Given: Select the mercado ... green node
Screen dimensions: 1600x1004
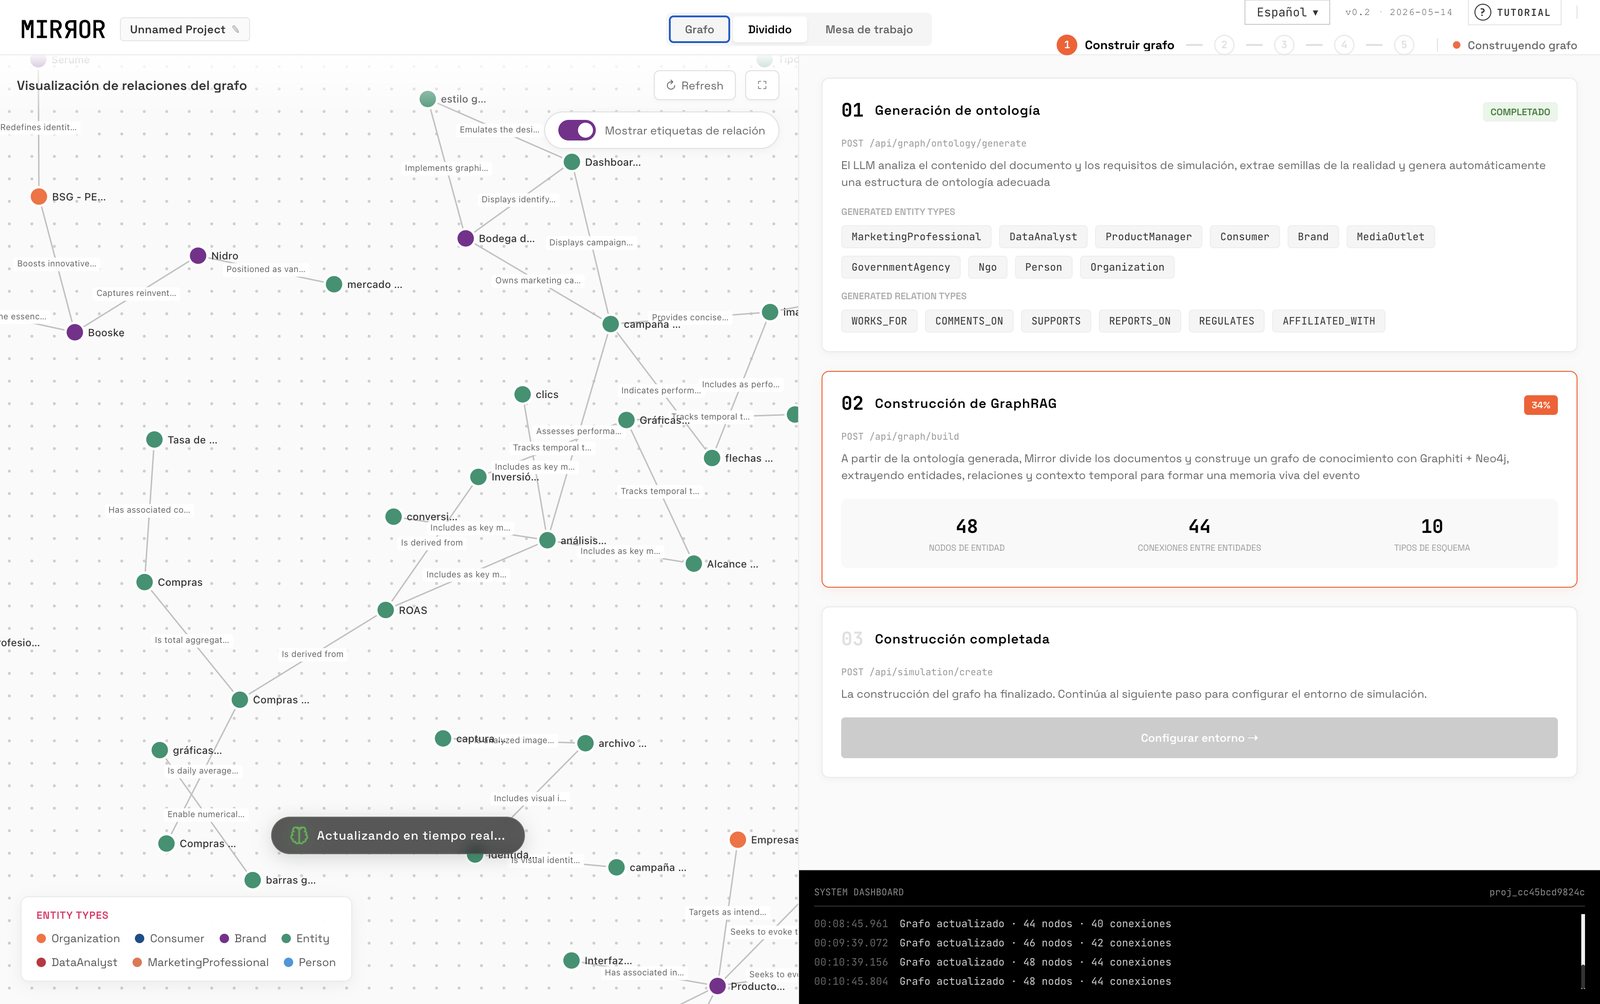Looking at the screenshot, I should coord(334,284).
